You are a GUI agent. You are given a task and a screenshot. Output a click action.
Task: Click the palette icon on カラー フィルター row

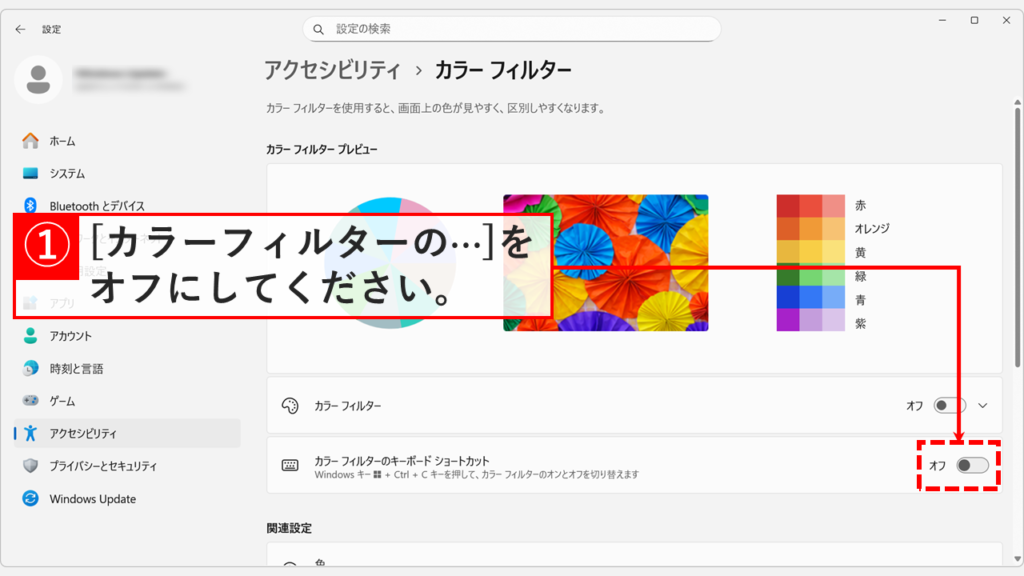290,406
